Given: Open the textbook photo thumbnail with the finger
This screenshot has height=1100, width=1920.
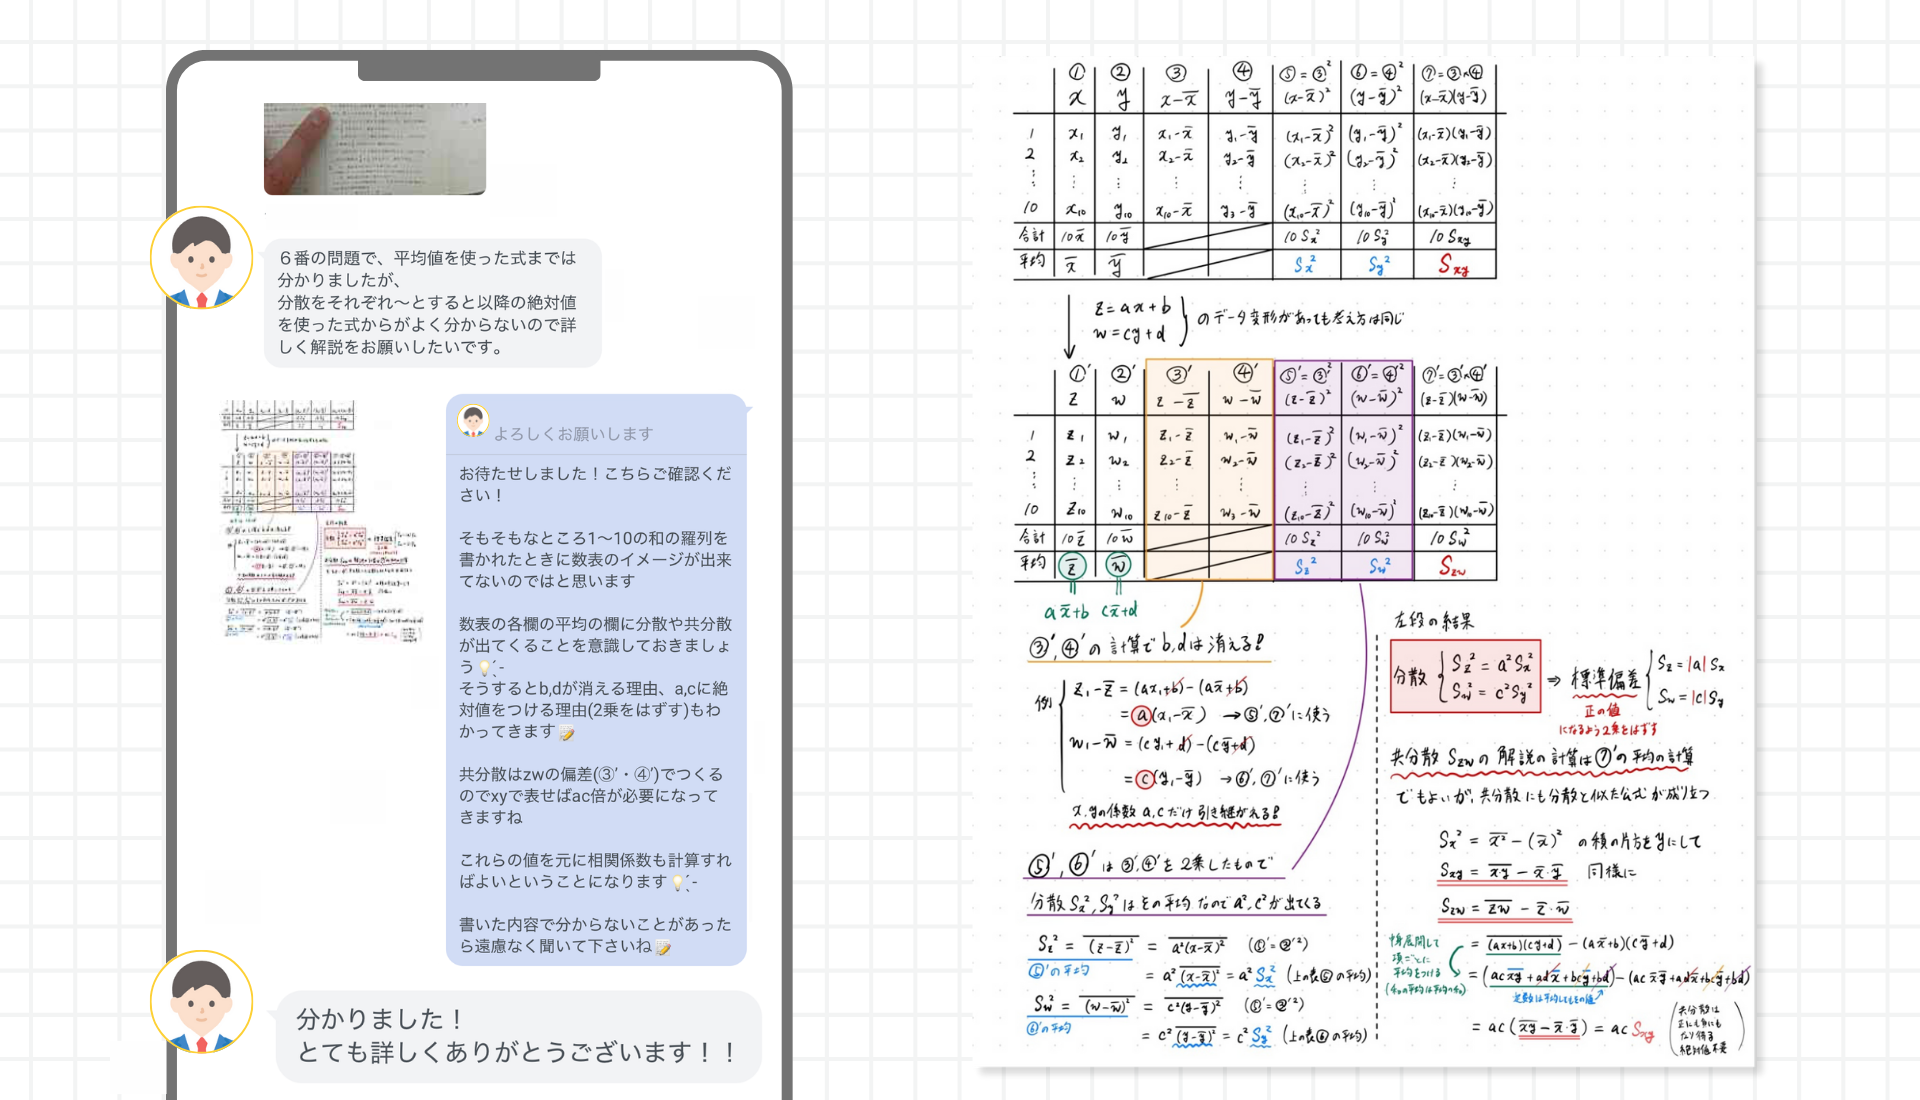Looking at the screenshot, I should point(375,148).
